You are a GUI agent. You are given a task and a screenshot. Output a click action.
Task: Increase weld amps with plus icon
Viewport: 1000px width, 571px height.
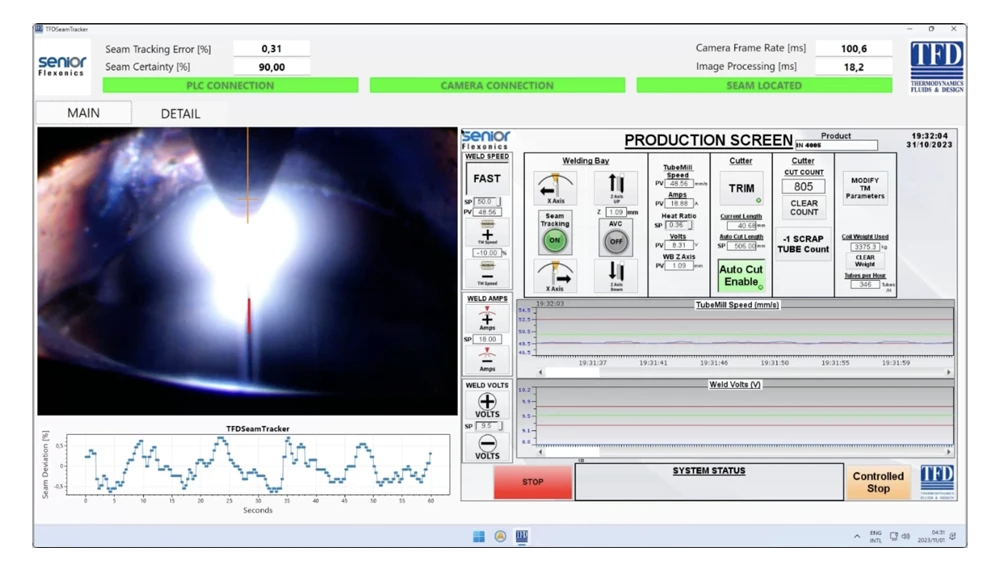point(487,317)
